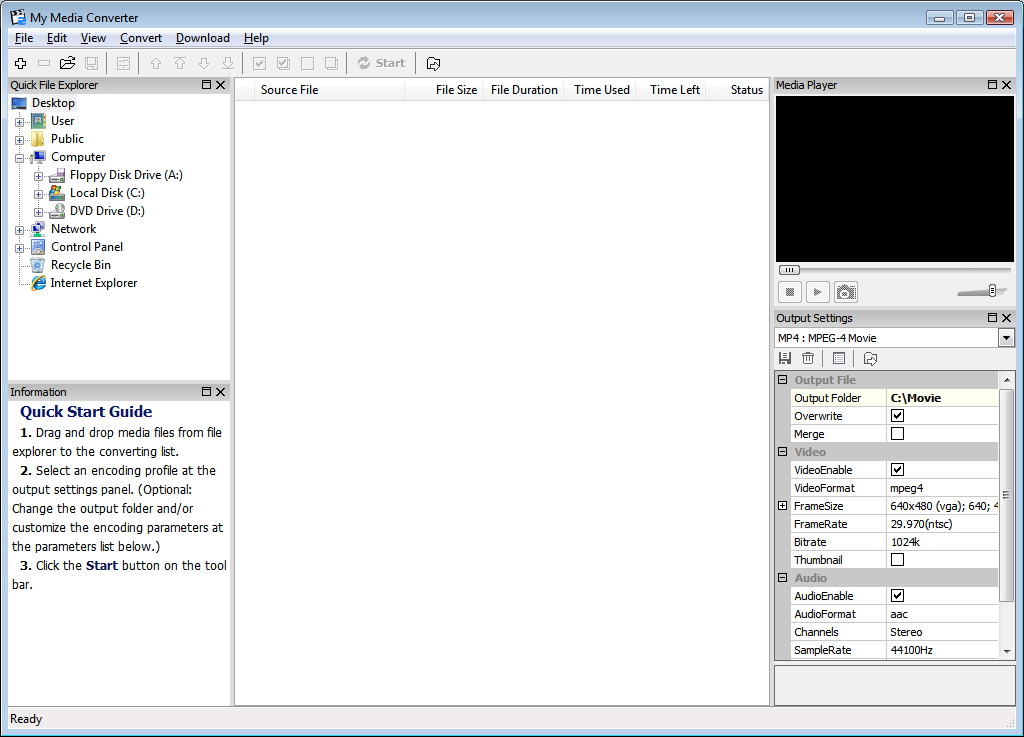Click the profile list icon in Output Settings
The height and width of the screenshot is (737, 1024).
pyautogui.click(x=839, y=358)
